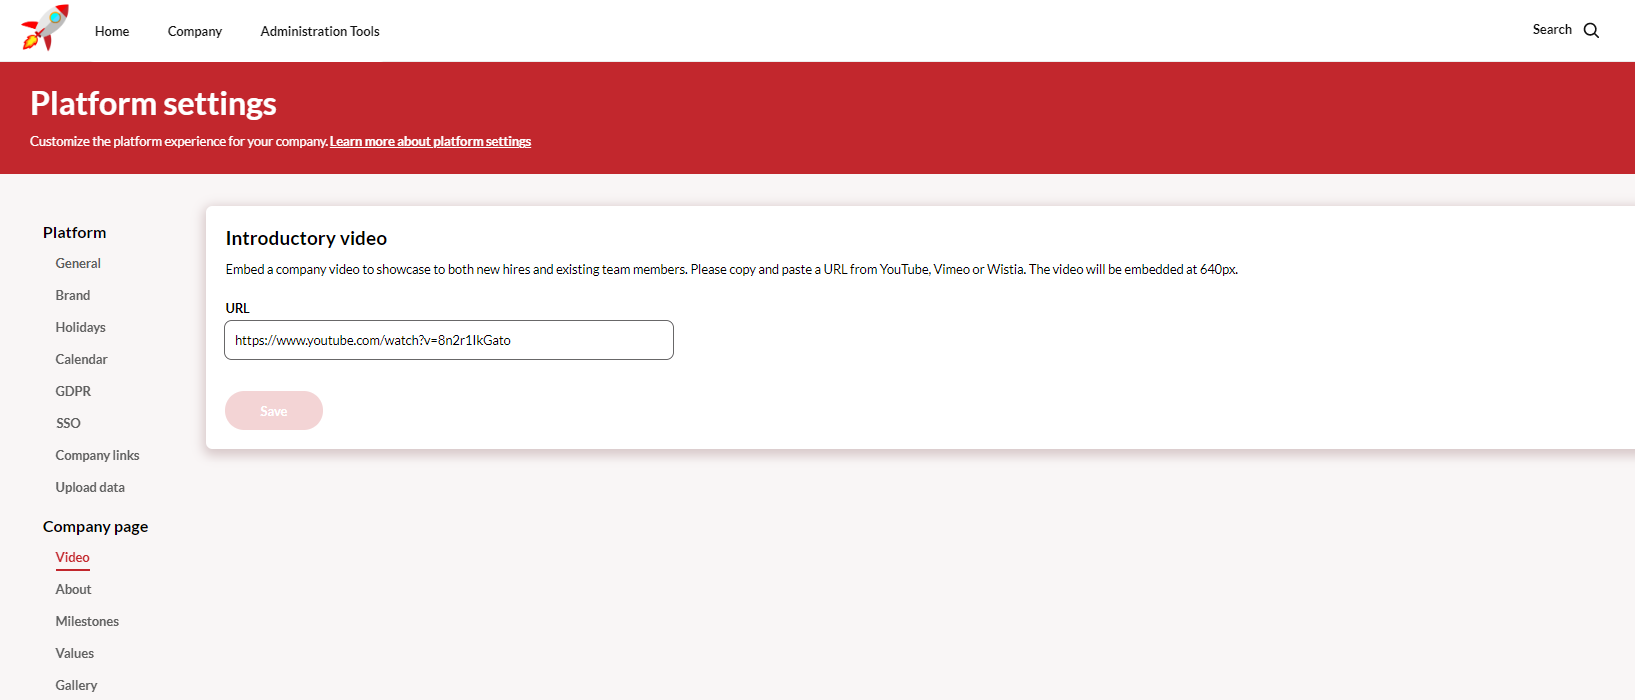Viewport: 1635px width, 700px height.
Task: Select Company links in sidebar
Action: [x=97, y=456]
